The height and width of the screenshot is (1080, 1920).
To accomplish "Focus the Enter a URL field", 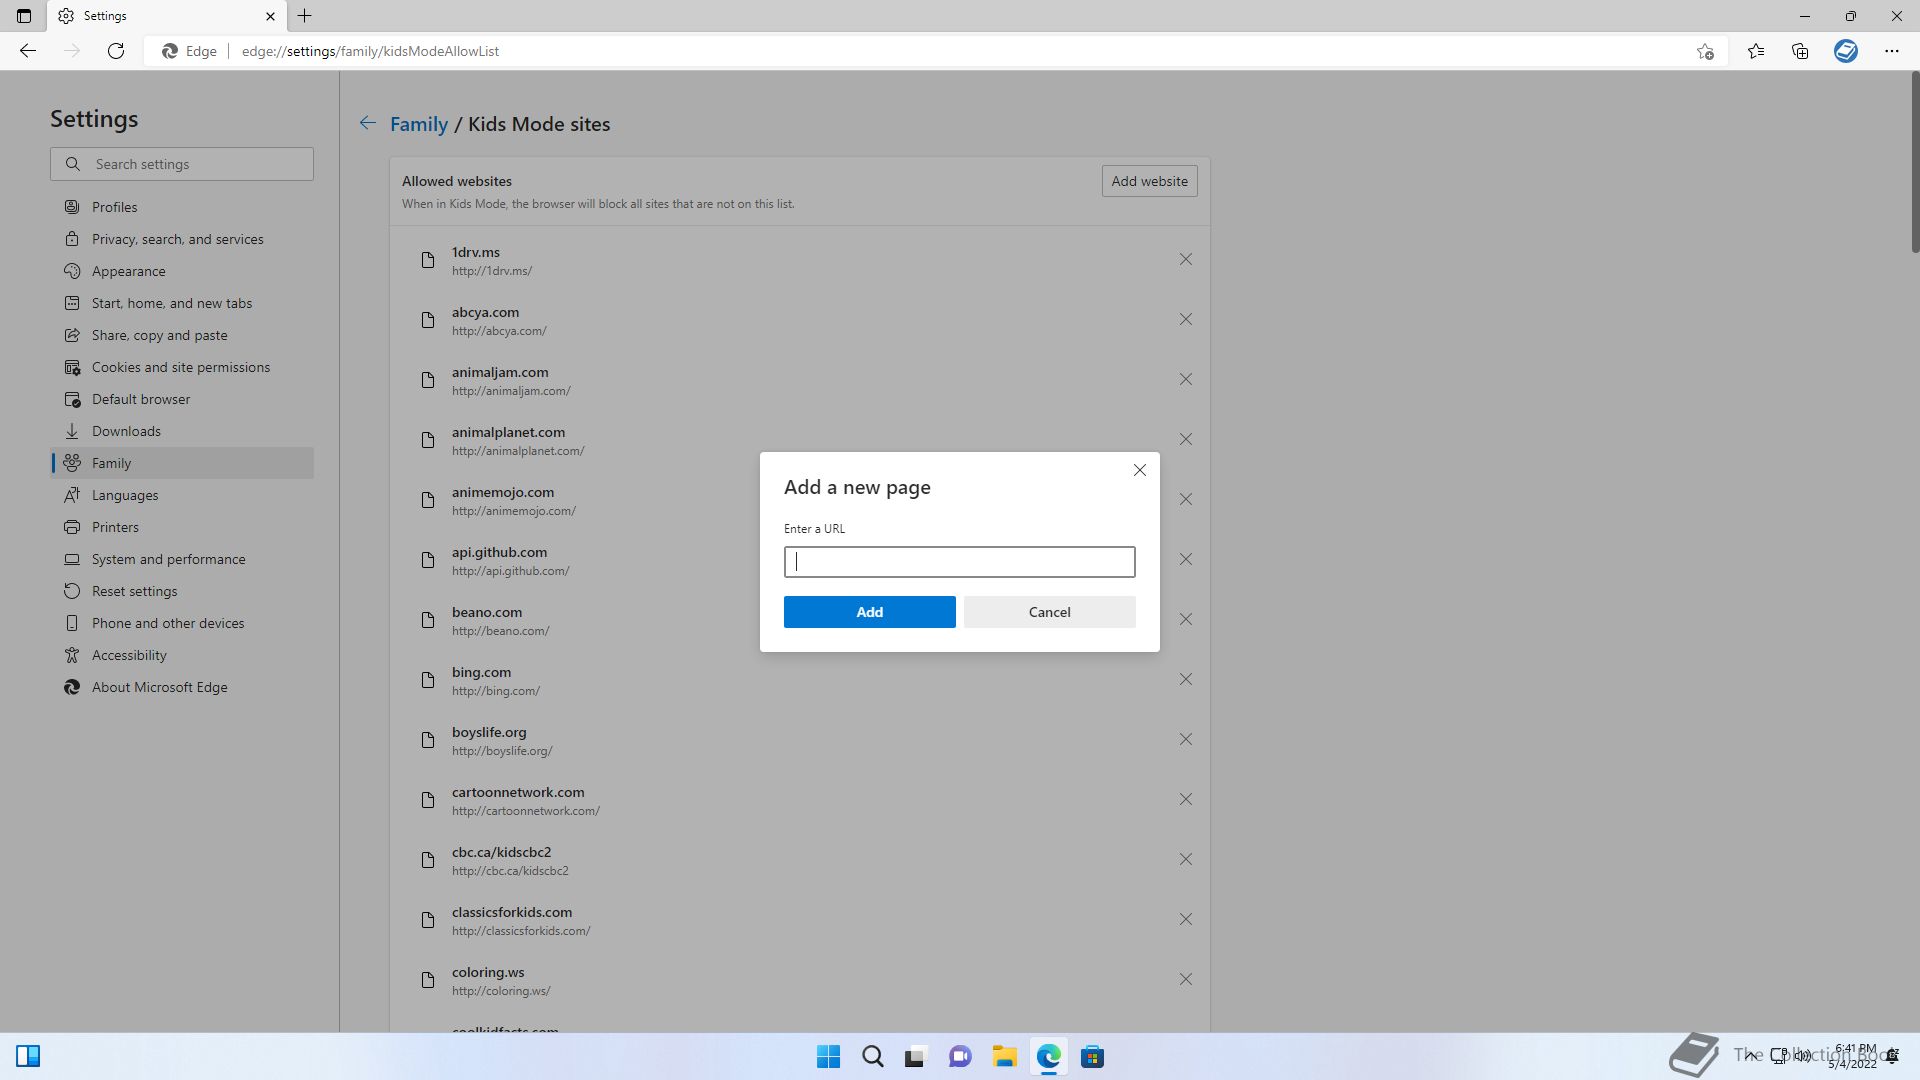I will tap(959, 562).
